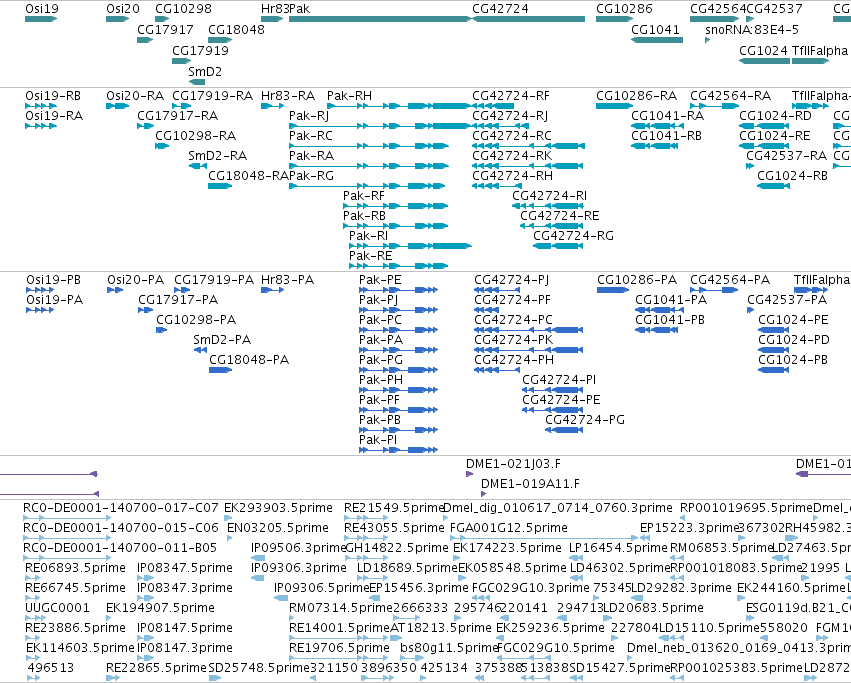This screenshot has width=851, height=683.
Task: Select the Pak-RH transcript label
Action: pyautogui.click(x=349, y=96)
